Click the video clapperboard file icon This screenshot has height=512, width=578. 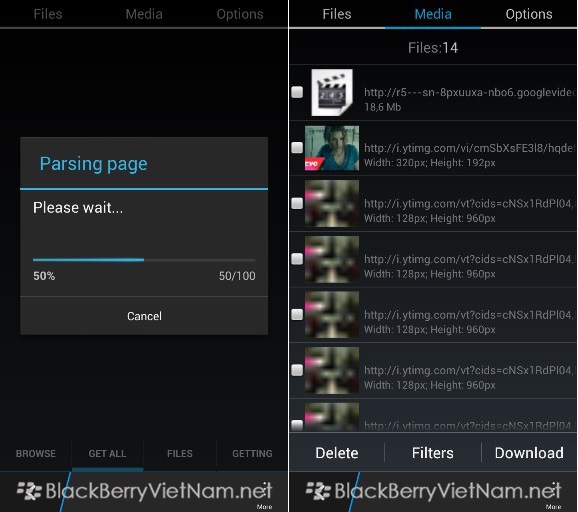coord(332,92)
